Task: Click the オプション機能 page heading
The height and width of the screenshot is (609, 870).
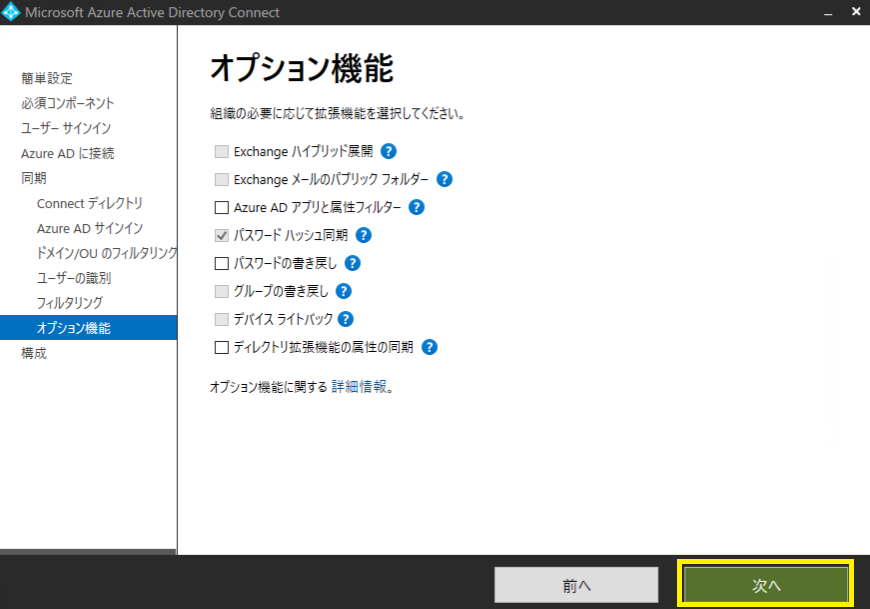Action: pos(302,68)
